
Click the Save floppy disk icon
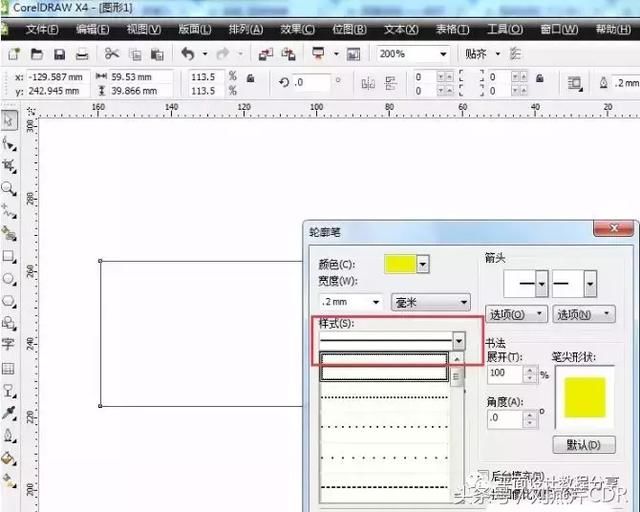click(60, 54)
